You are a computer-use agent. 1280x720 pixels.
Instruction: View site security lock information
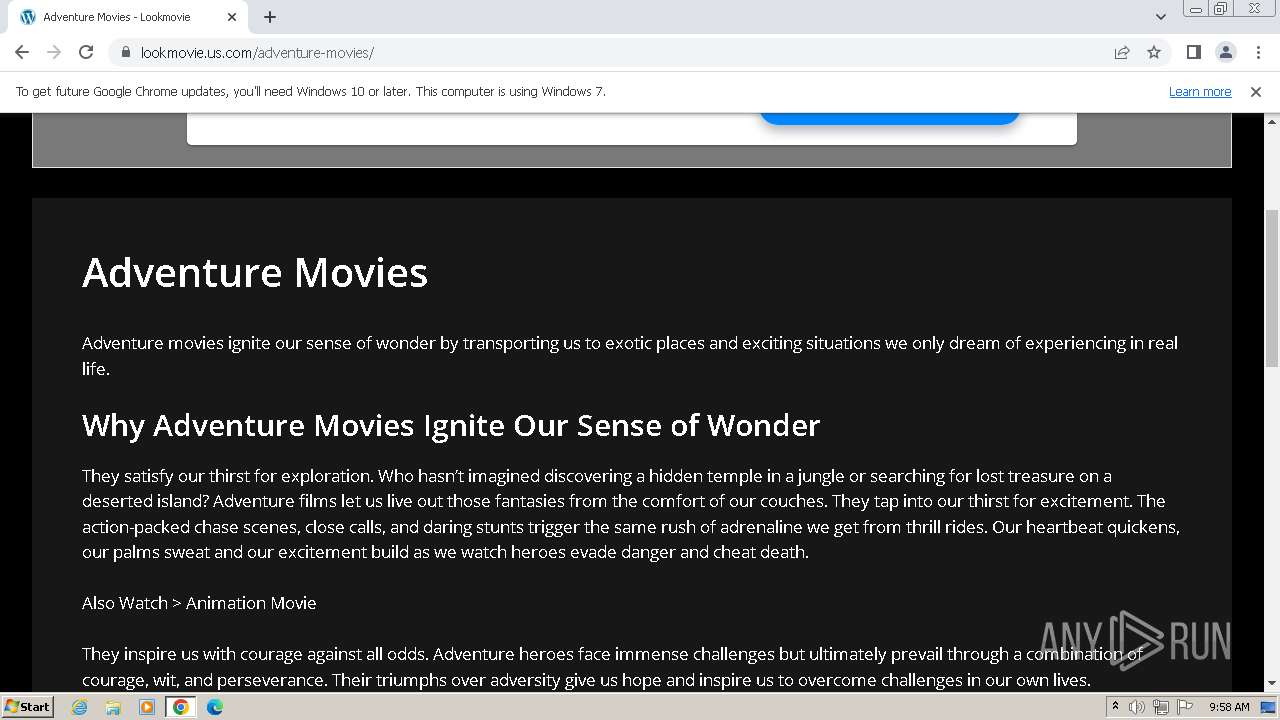pos(125,52)
